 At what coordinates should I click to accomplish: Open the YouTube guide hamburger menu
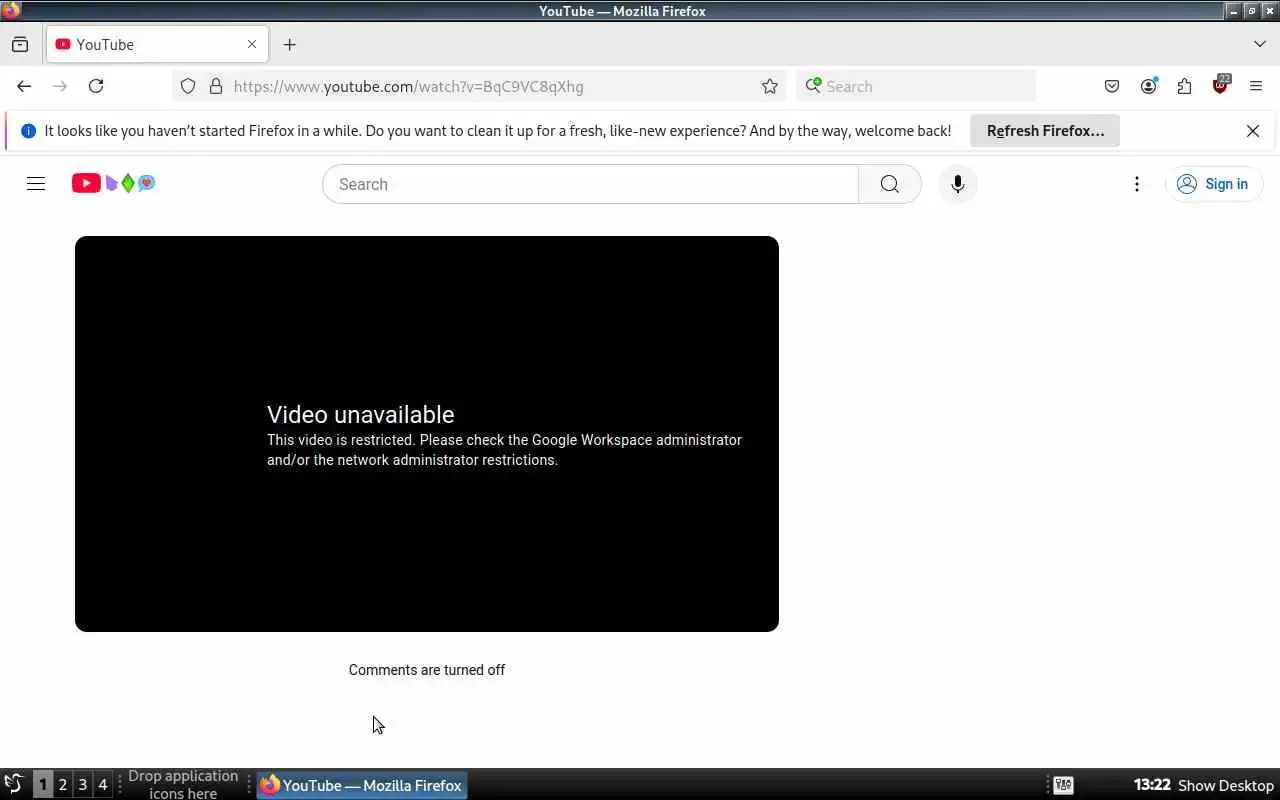point(36,184)
